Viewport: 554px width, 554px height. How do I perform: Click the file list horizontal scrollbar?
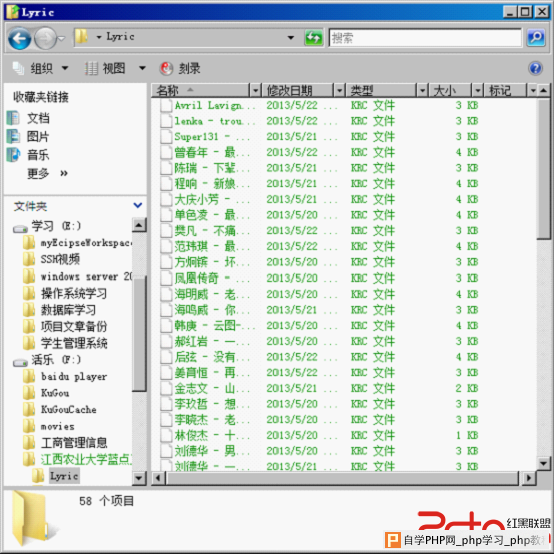[343, 478]
